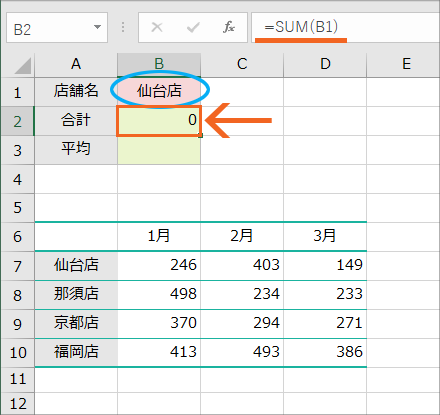
Task: Click the cell with value 246
Action: pos(159,266)
